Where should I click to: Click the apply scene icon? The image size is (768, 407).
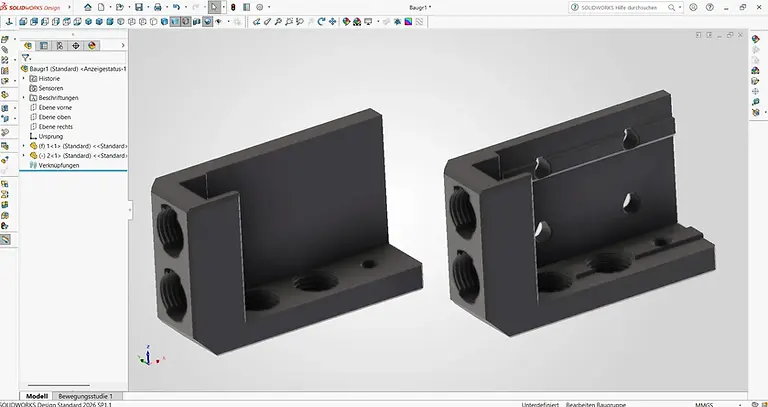point(357,22)
